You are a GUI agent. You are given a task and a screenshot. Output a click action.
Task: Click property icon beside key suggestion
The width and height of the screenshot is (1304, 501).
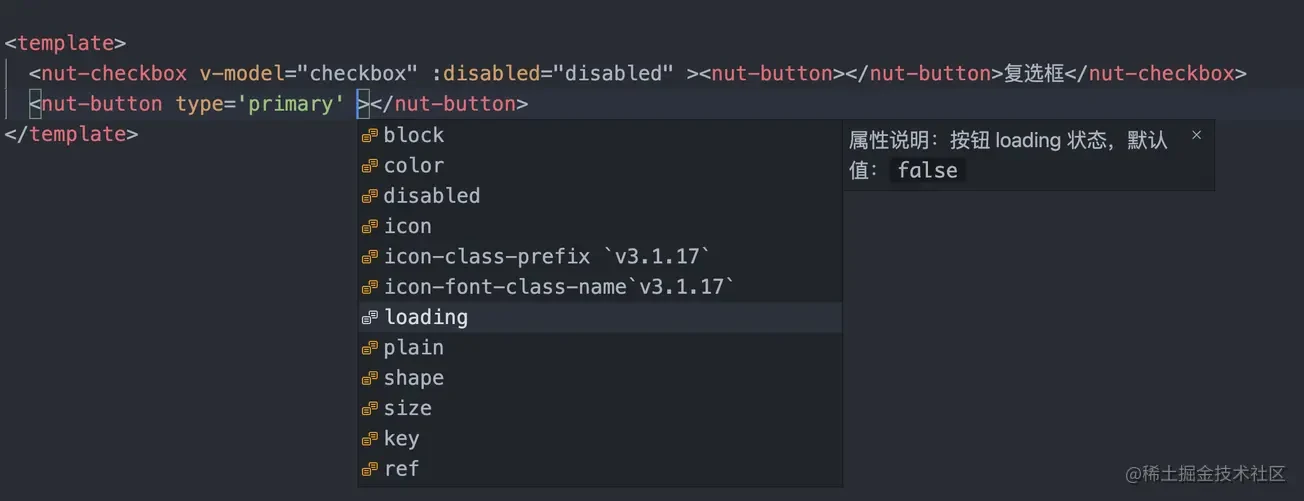pyautogui.click(x=370, y=439)
